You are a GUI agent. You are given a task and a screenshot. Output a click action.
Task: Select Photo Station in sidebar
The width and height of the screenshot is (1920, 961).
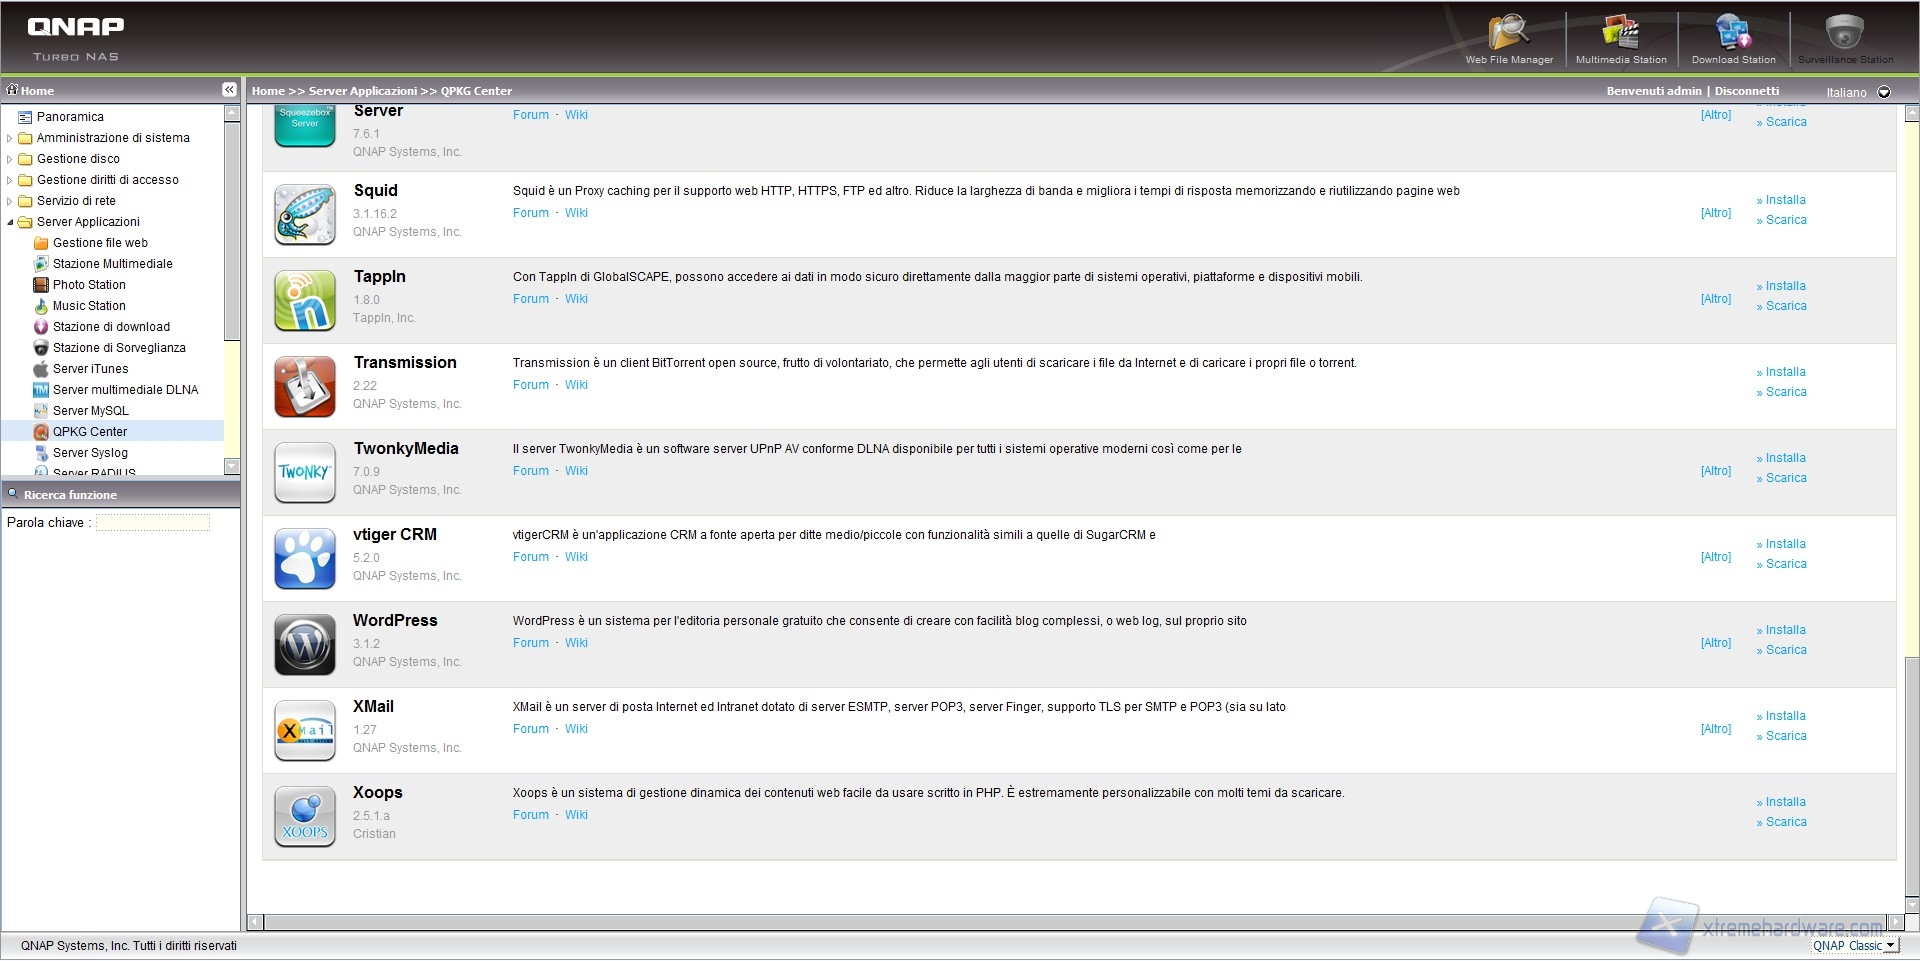[89, 285]
